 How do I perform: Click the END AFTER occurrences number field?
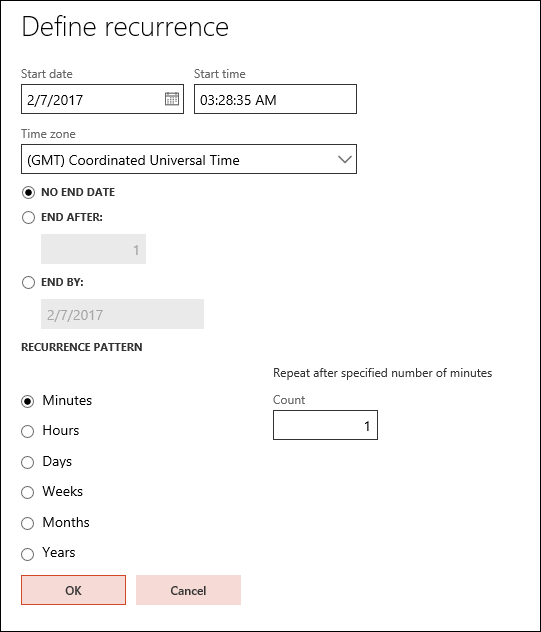94,249
